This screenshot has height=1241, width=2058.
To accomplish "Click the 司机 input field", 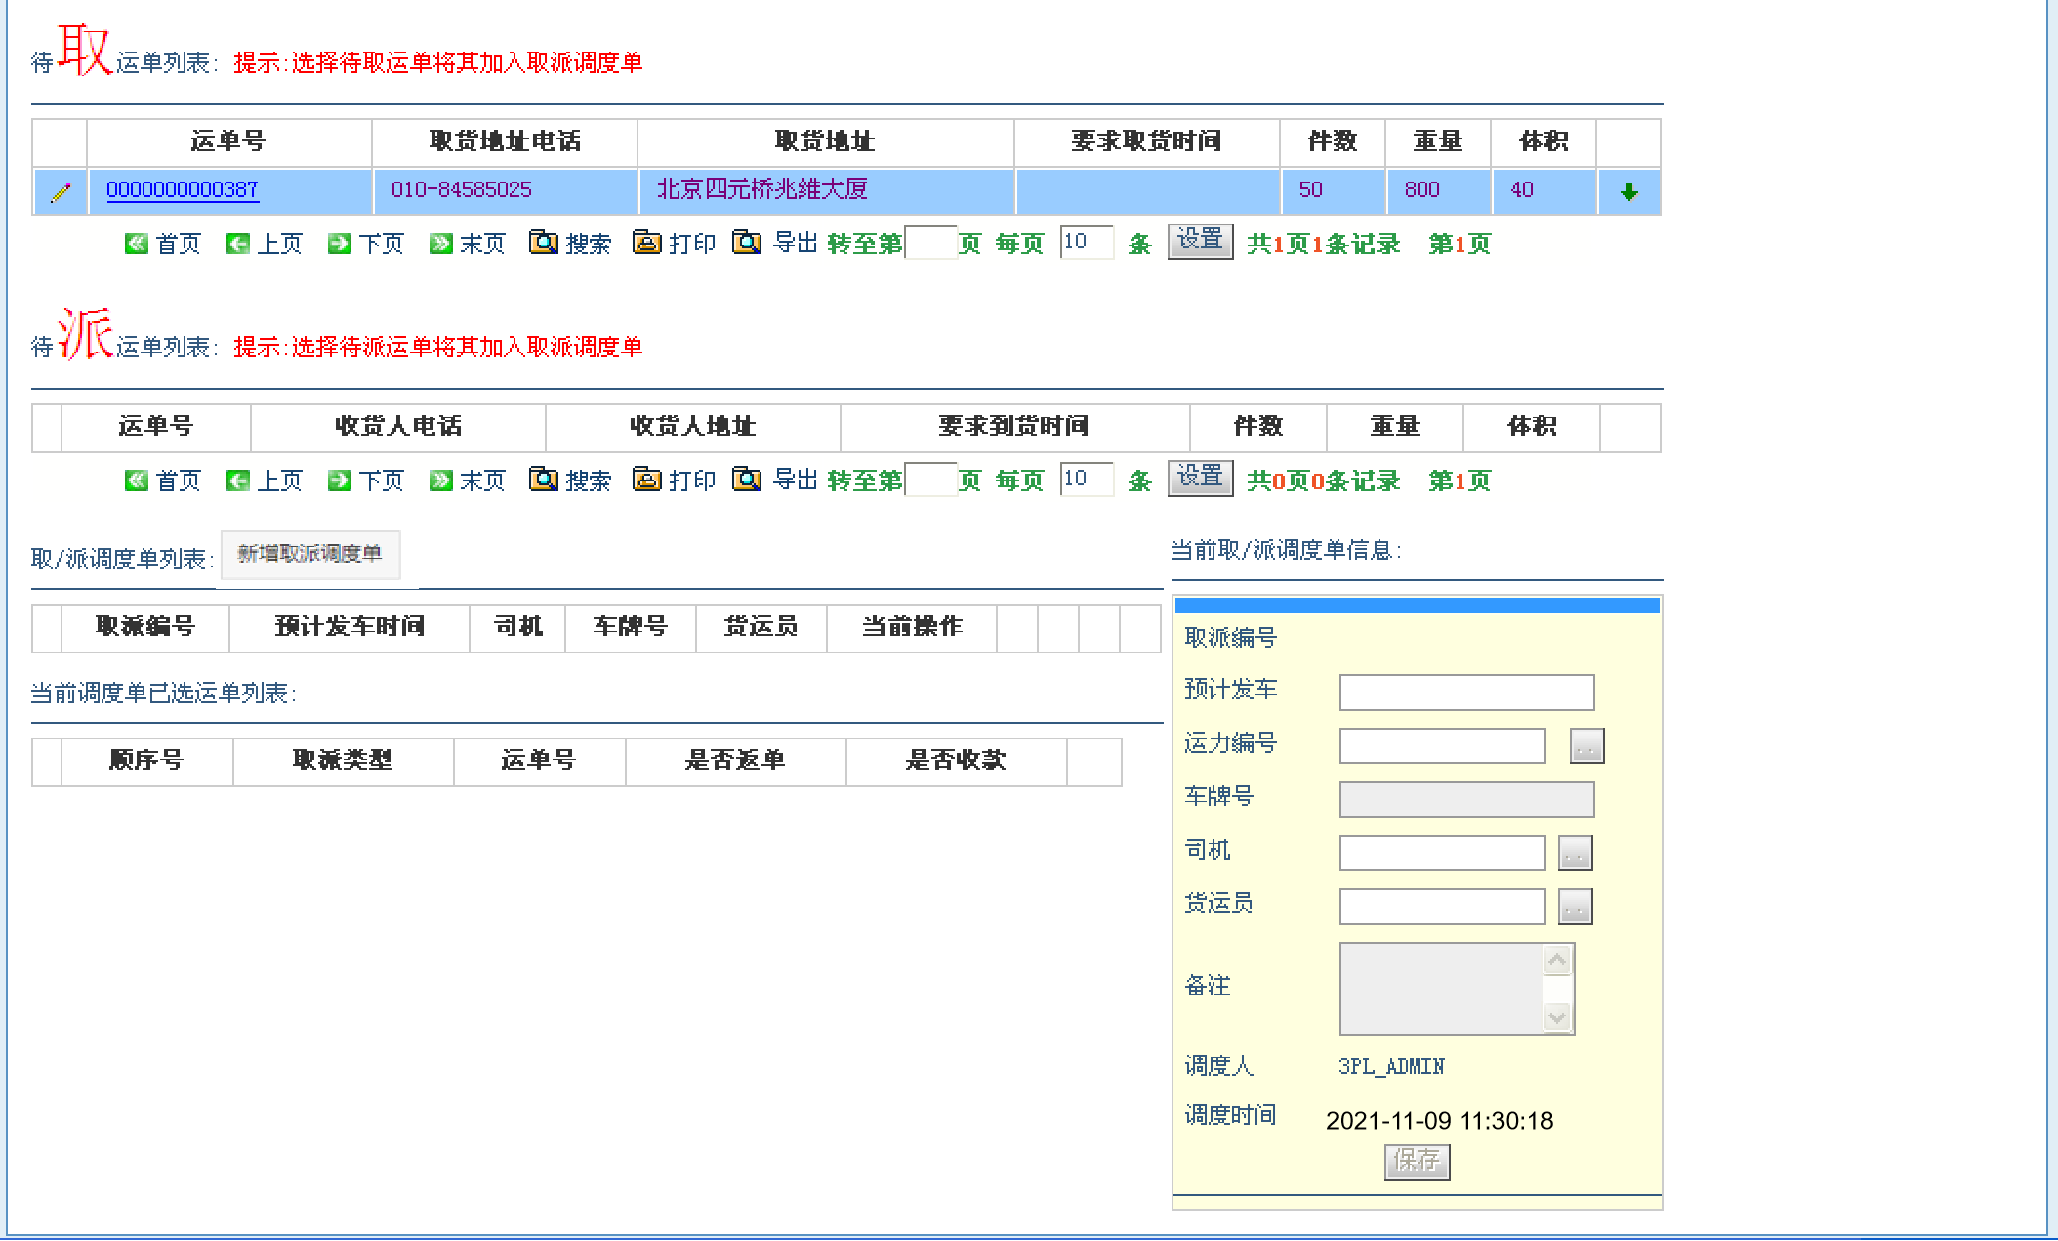I will coord(1442,853).
